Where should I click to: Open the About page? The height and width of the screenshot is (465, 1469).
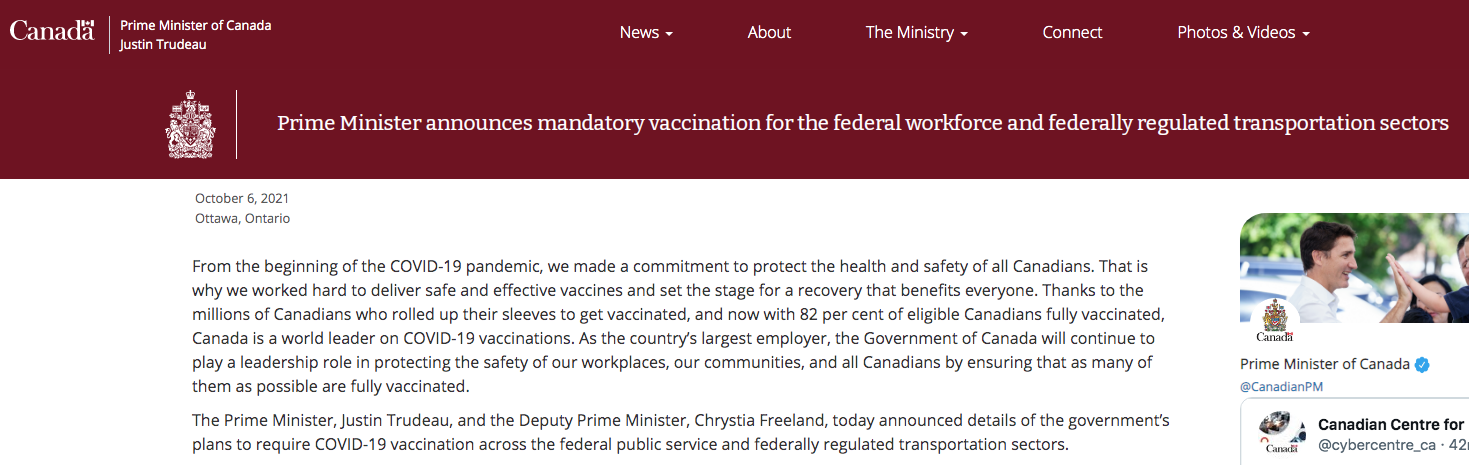point(769,32)
